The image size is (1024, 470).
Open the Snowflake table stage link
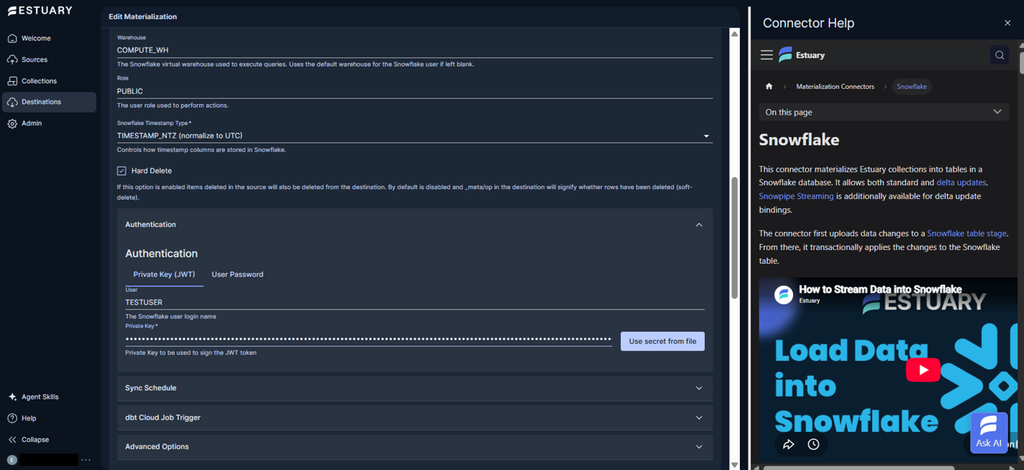967,233
